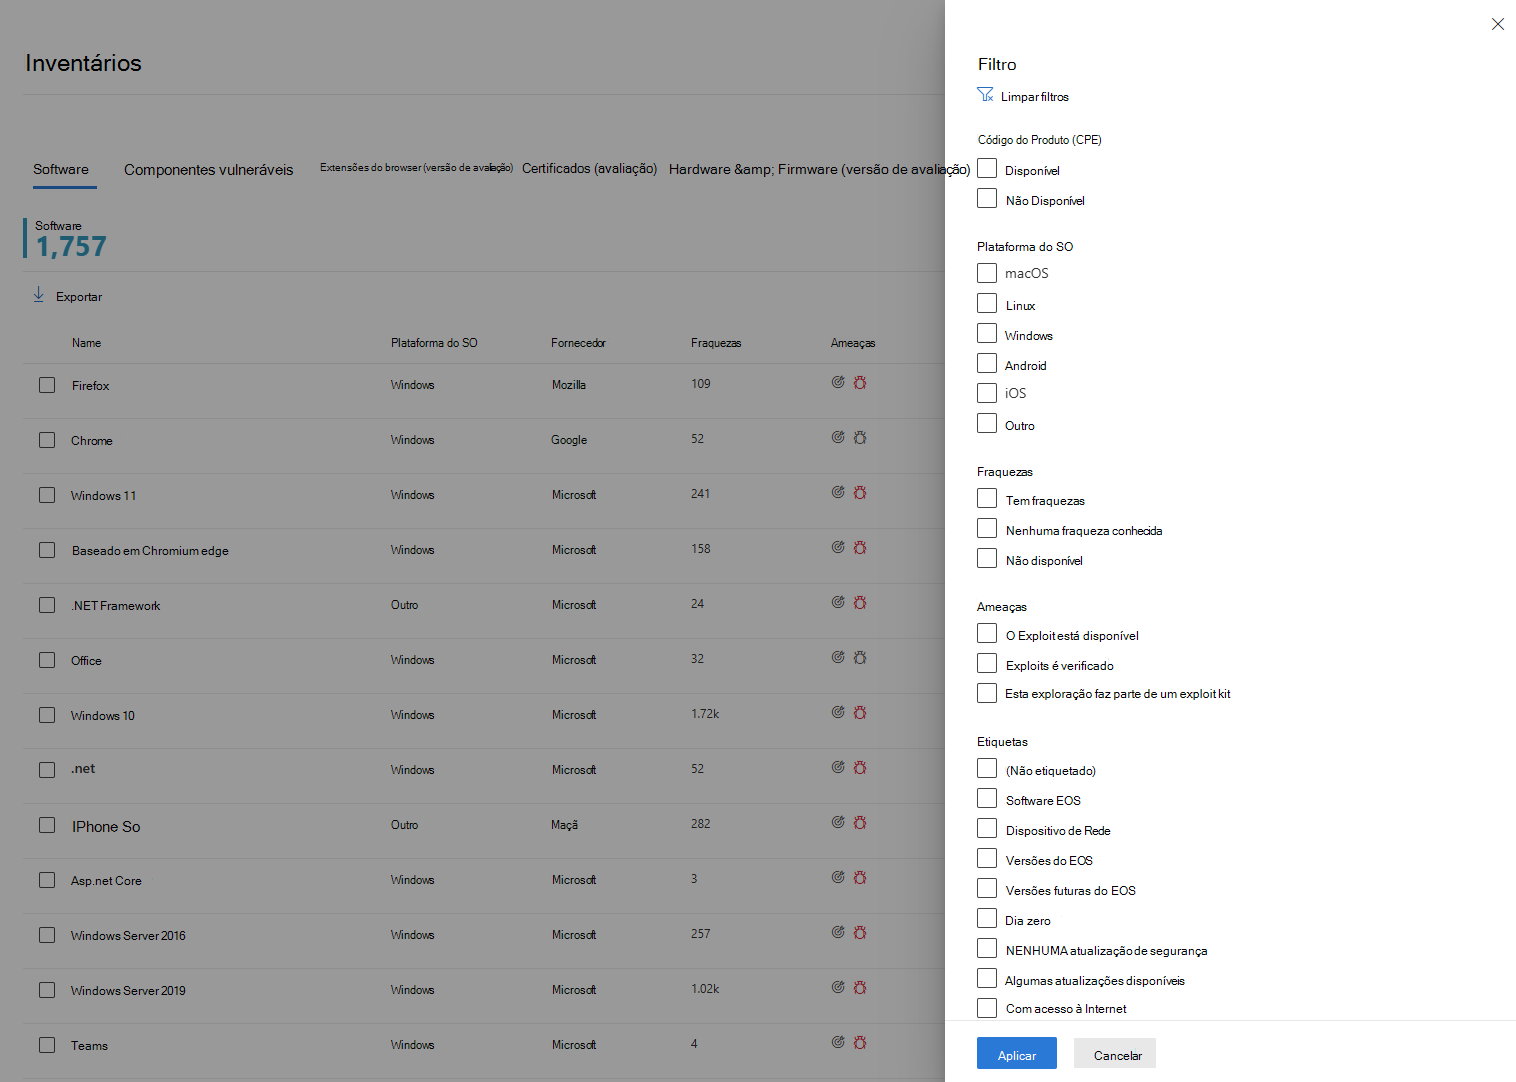Image resolution: width=1516 pixels, height=1082 pixels.
Task: Select the Firefox row checkbox
Action: pos(47,385)
